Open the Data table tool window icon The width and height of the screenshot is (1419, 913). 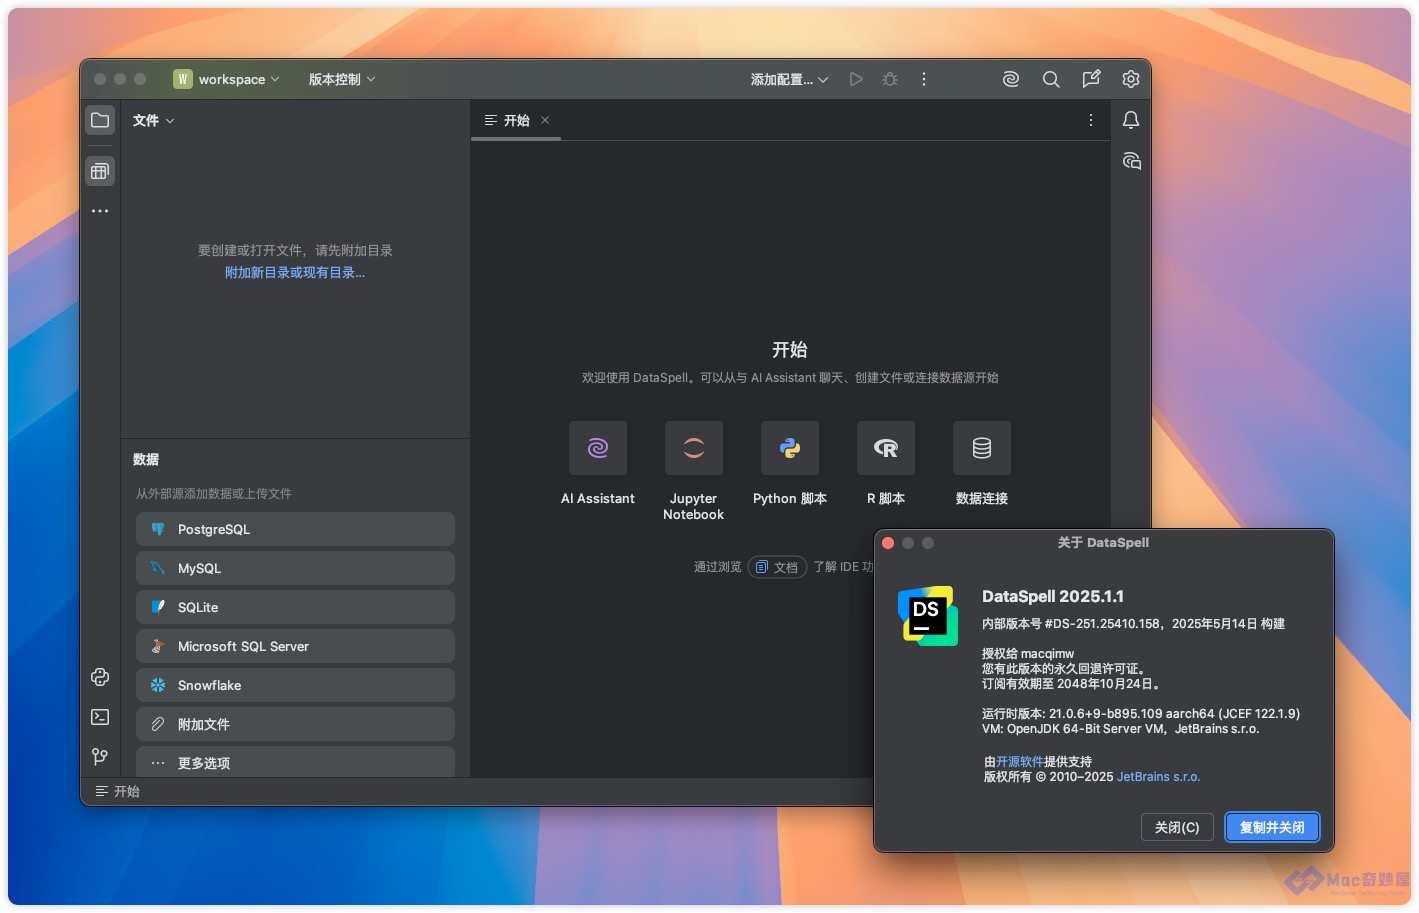tap(100, 171)
